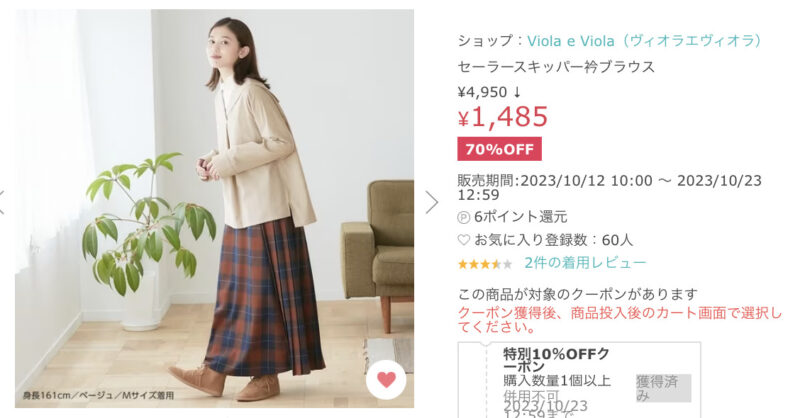The height and width of the screenshot is (418, 800).
Task: Click the 獲得済み coupon button
Action: pos(663,388)
